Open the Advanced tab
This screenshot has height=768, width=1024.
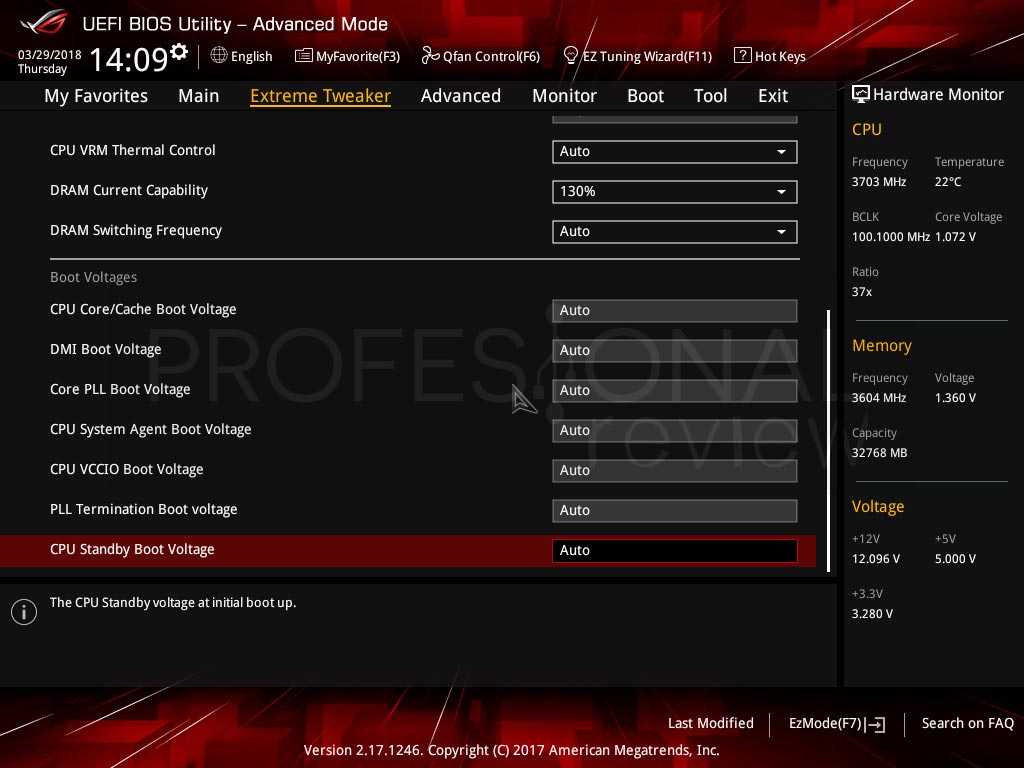click(461, 96)
